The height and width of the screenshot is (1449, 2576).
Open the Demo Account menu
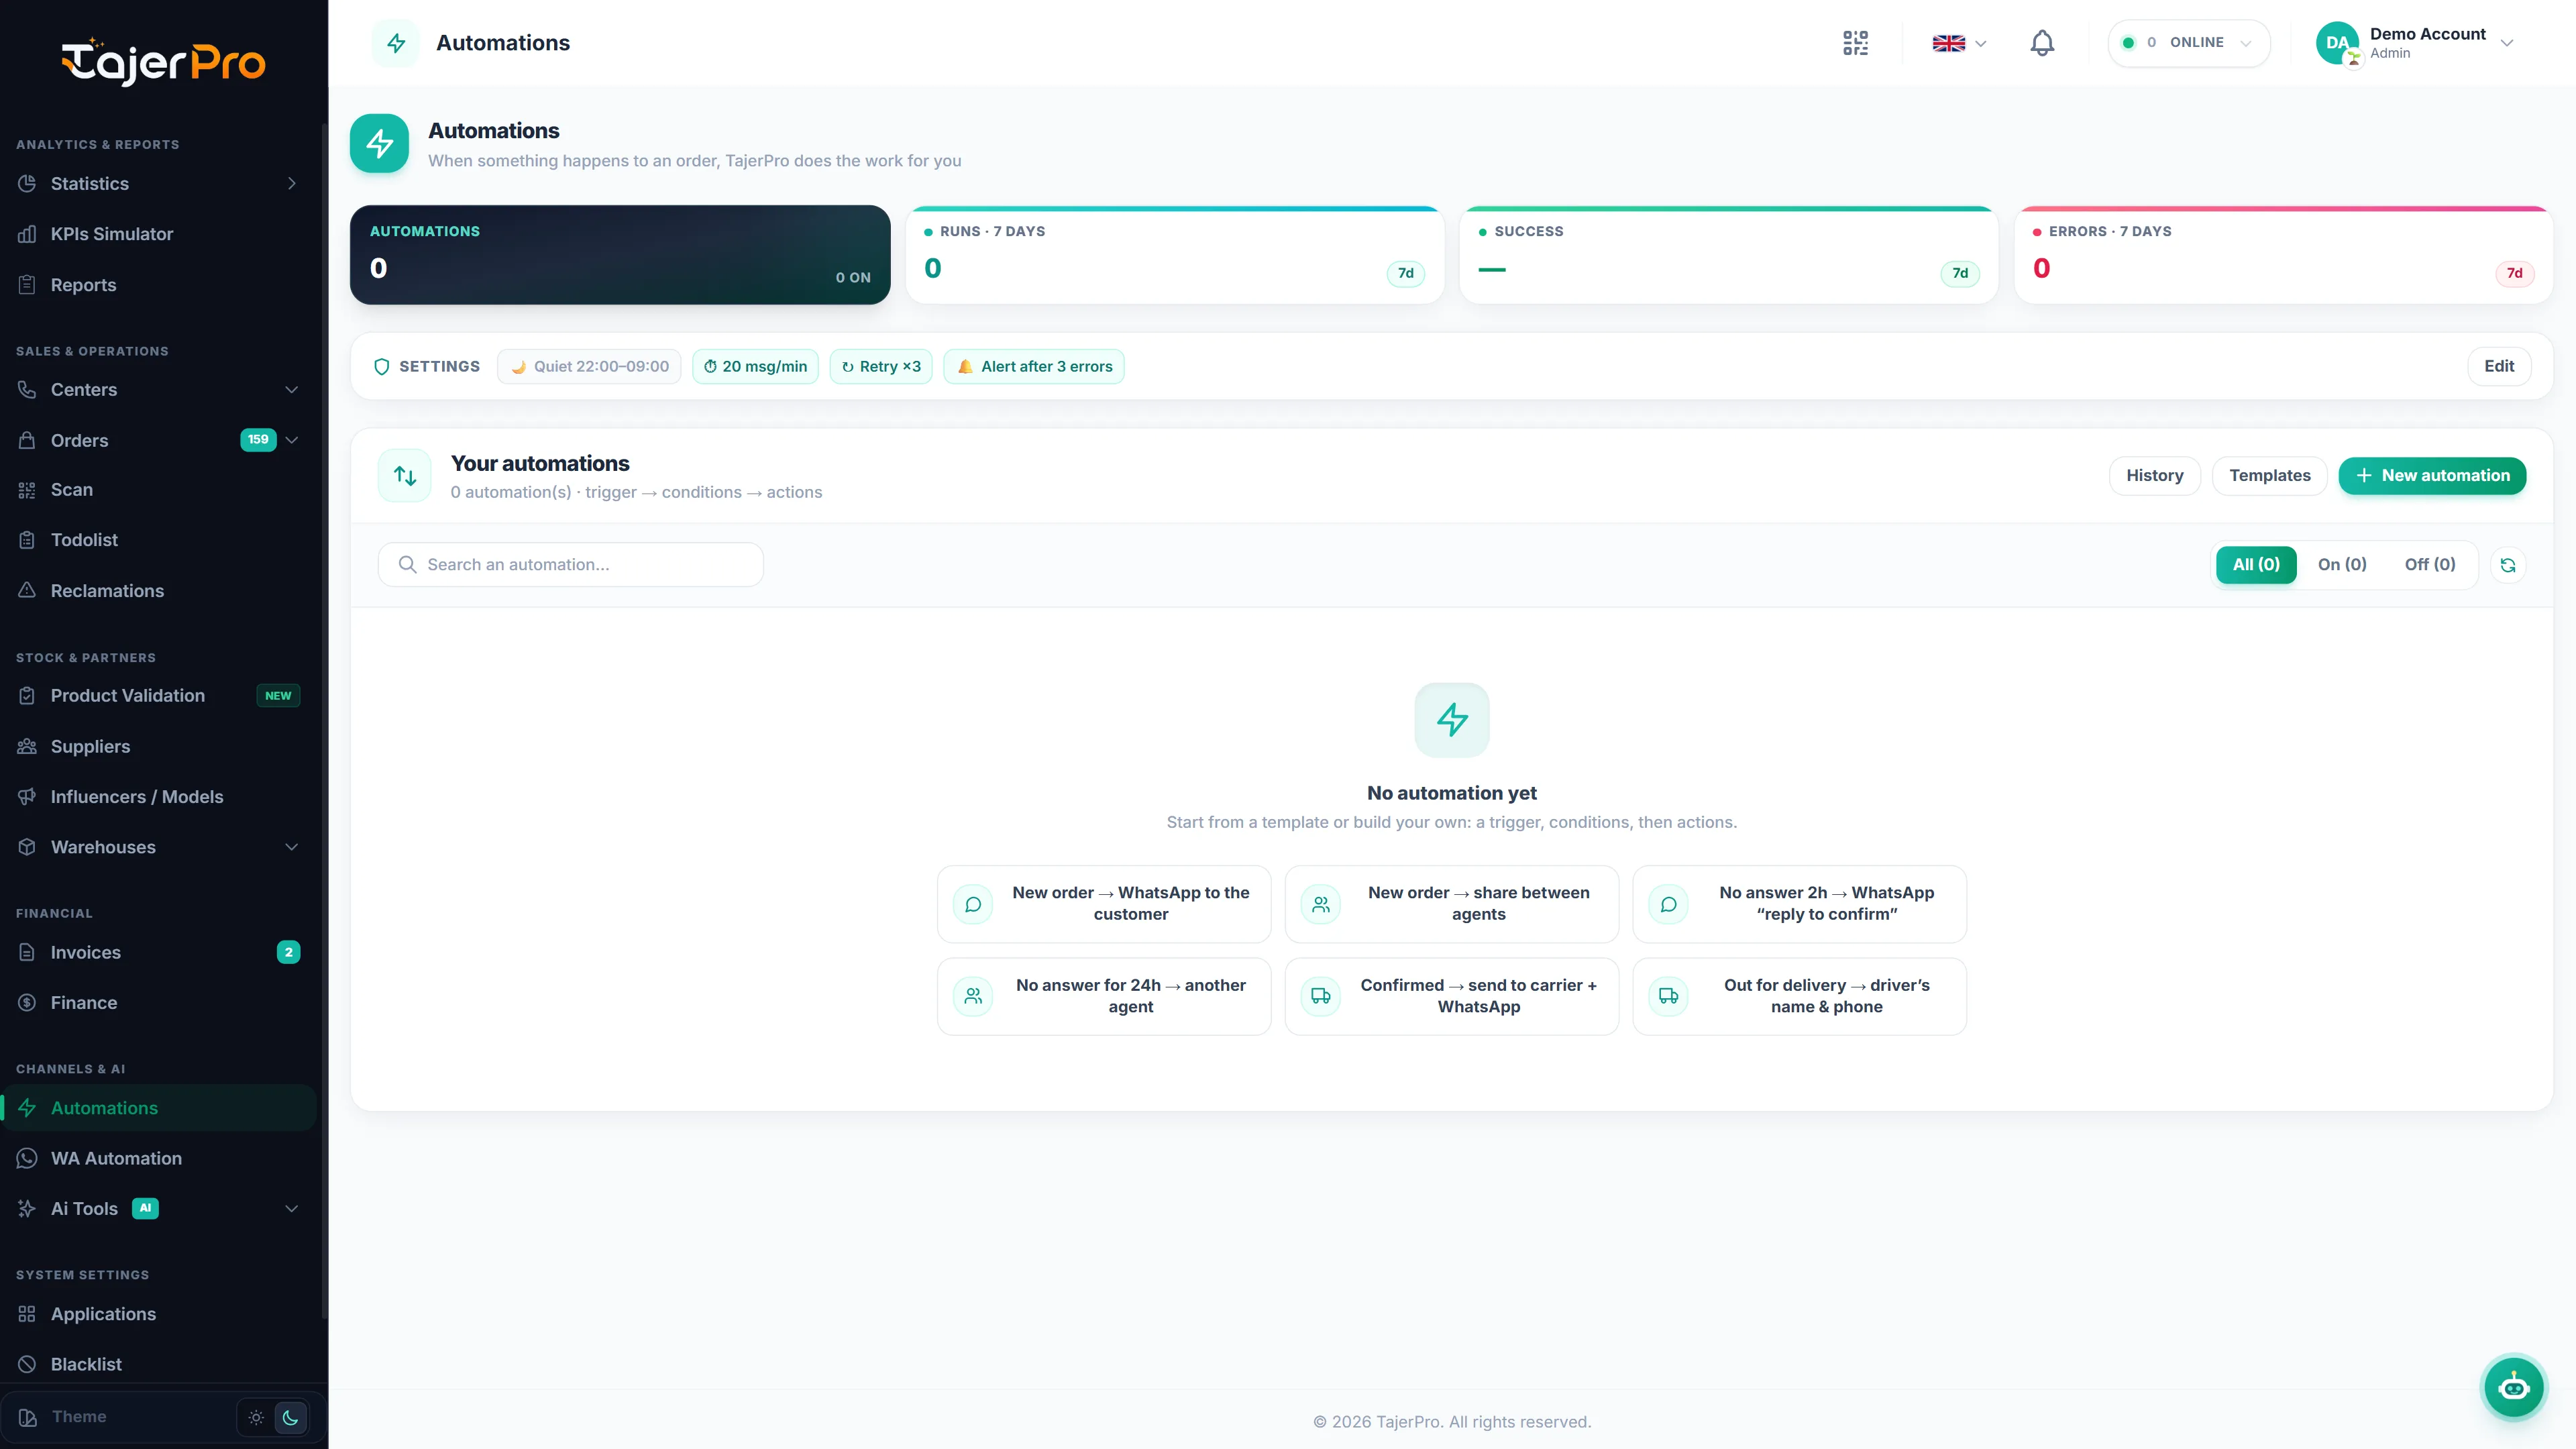pyautogui.click(x=2414, y=43)
